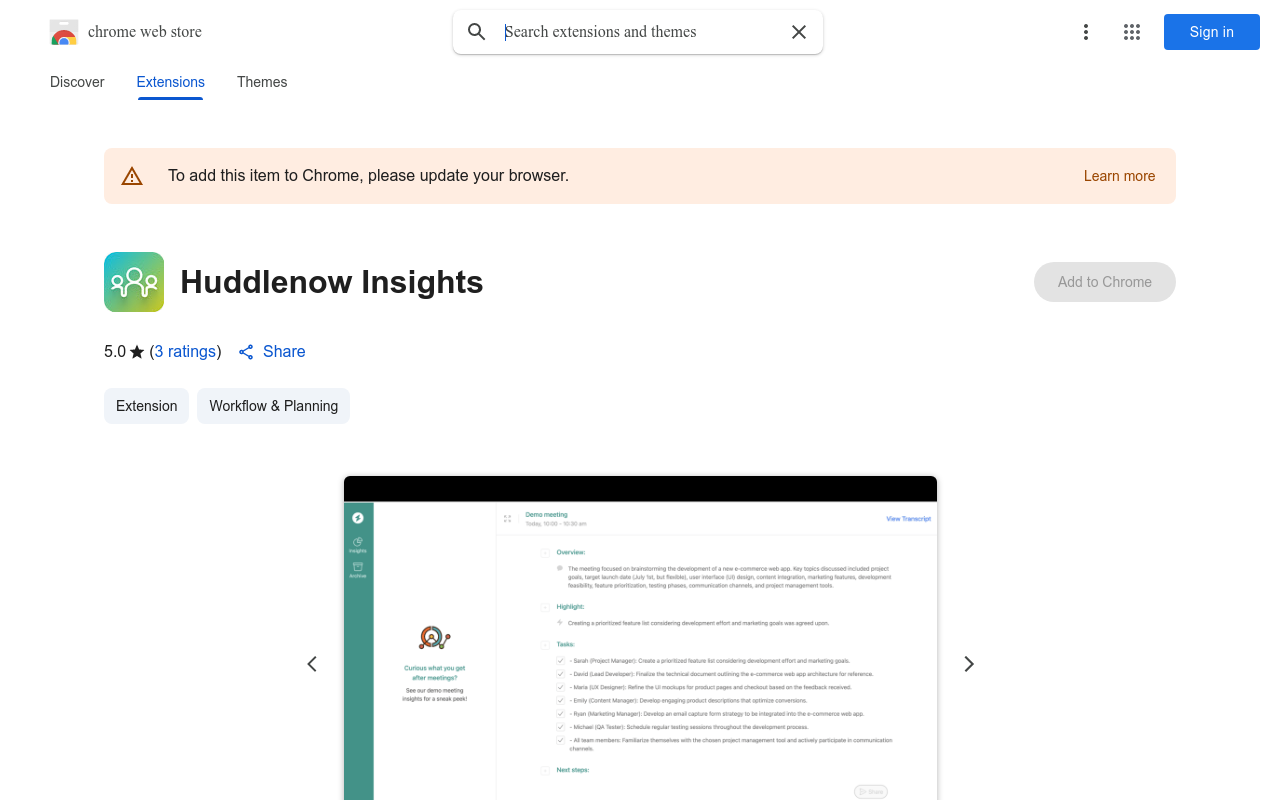This screenshot has height=800, width=1280.
Task: Click the Add to Chrome button
Action: pos(1105,282)
